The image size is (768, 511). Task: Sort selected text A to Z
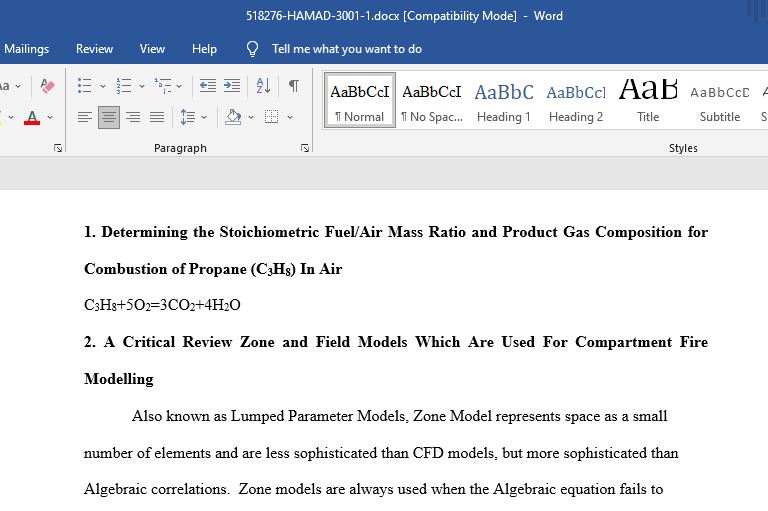point(263,86)
